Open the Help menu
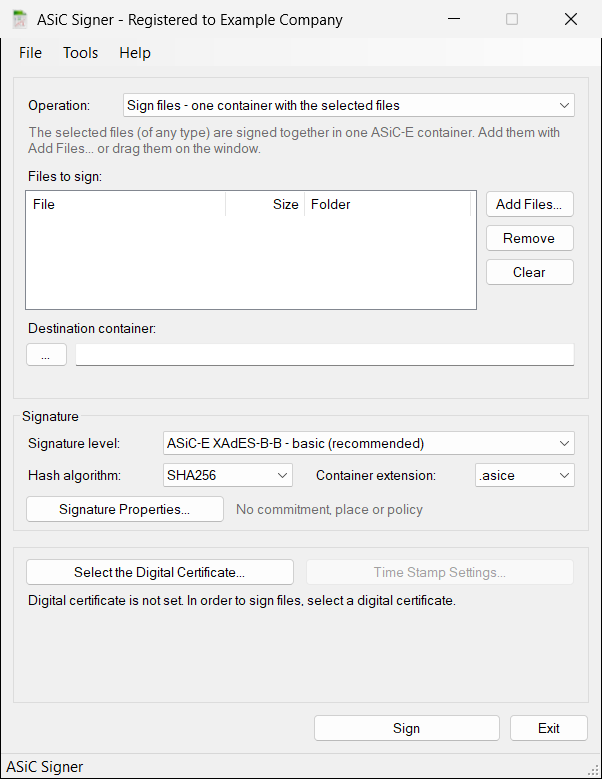Image resolution: width=602 pixels, height=779 pixels. pos(135,53)
